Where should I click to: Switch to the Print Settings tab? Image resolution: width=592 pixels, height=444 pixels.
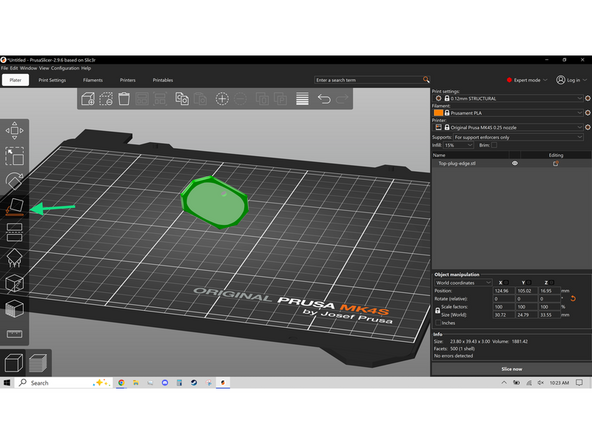click(52, 80)
